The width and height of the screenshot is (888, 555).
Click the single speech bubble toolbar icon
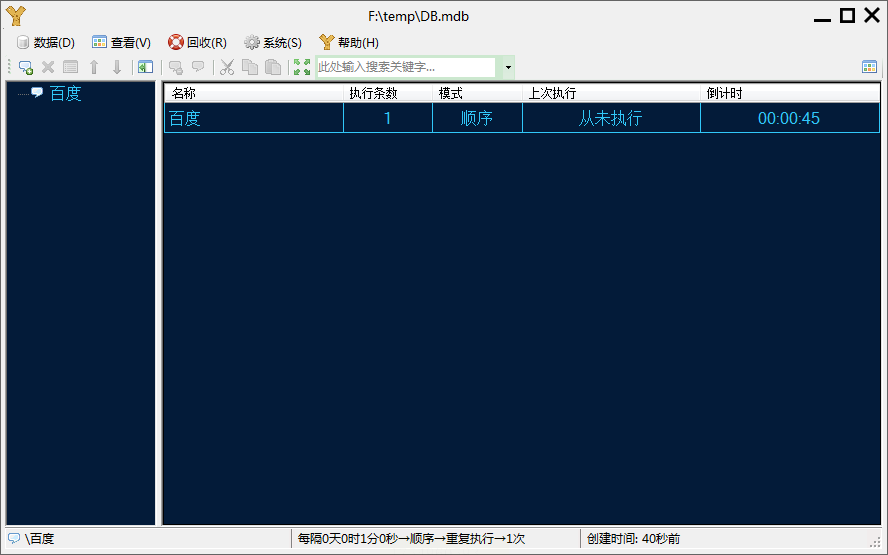(198, 67)
